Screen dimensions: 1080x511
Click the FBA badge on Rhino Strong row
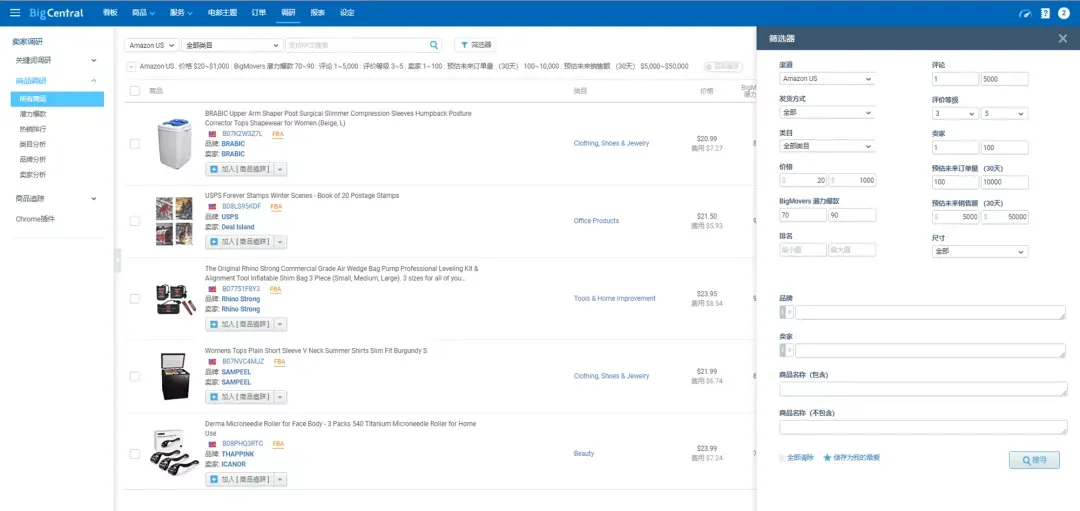point(276,289)
